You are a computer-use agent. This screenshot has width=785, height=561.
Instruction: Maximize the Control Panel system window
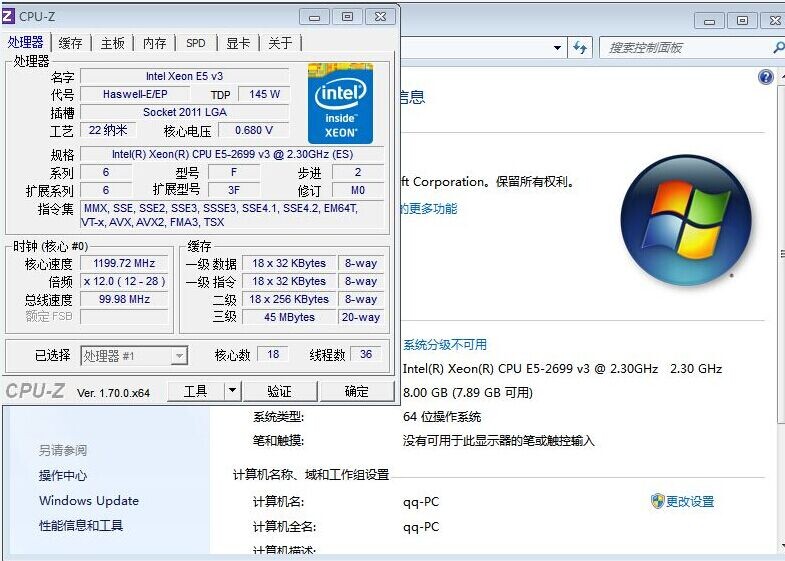[742, 21]
